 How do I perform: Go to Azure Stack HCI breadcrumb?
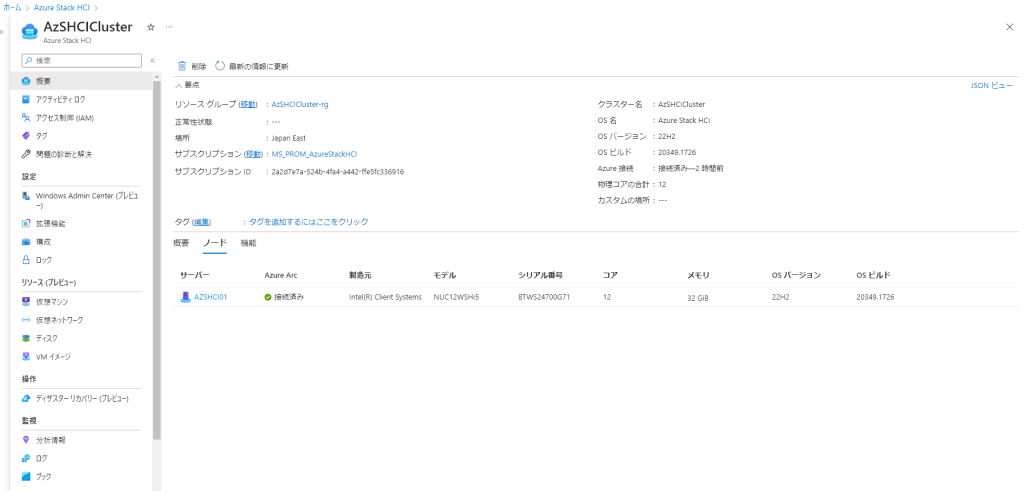(x=62, y=7)
